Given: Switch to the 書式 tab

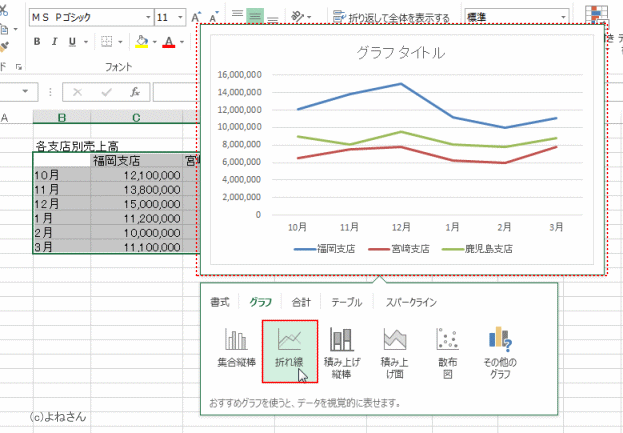Looking at the screenshot, I should click(x=219, y=301).
